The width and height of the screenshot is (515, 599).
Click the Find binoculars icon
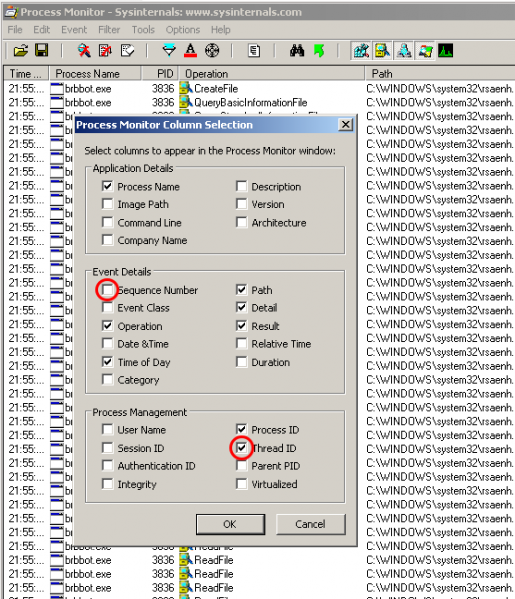pos(297,50)
